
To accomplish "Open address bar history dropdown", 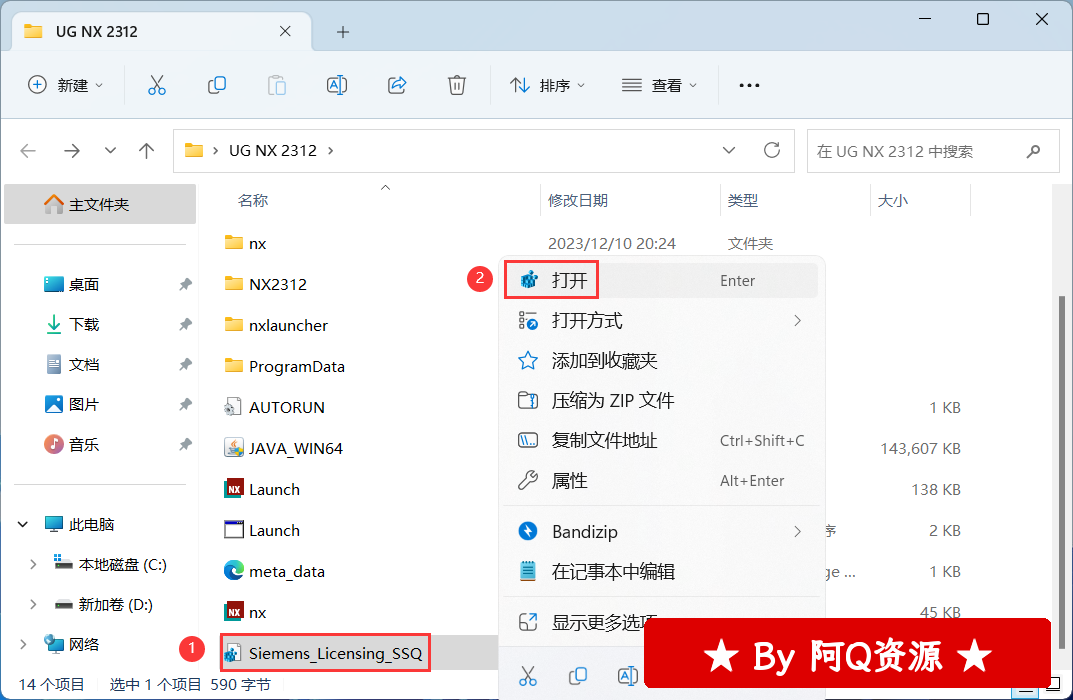I will 729,151.
